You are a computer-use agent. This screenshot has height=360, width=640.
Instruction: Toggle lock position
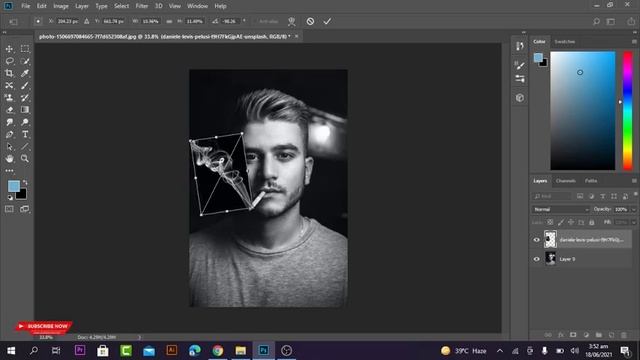click(571, 222)
